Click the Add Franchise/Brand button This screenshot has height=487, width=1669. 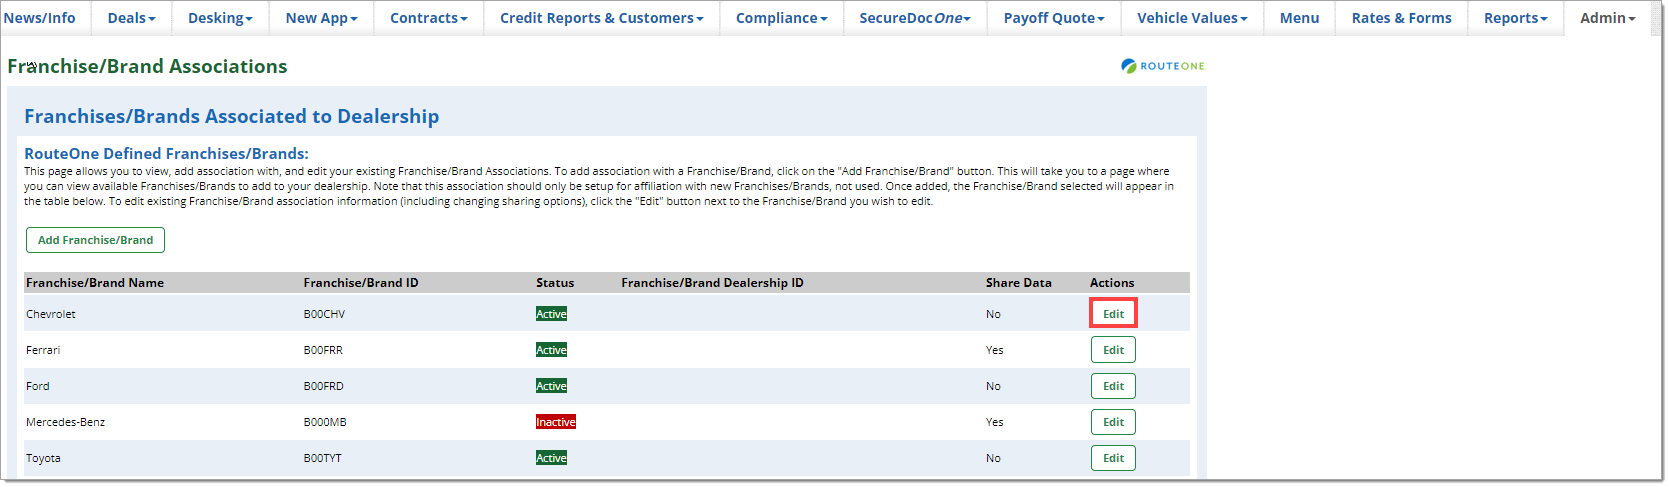pos(96,240)
